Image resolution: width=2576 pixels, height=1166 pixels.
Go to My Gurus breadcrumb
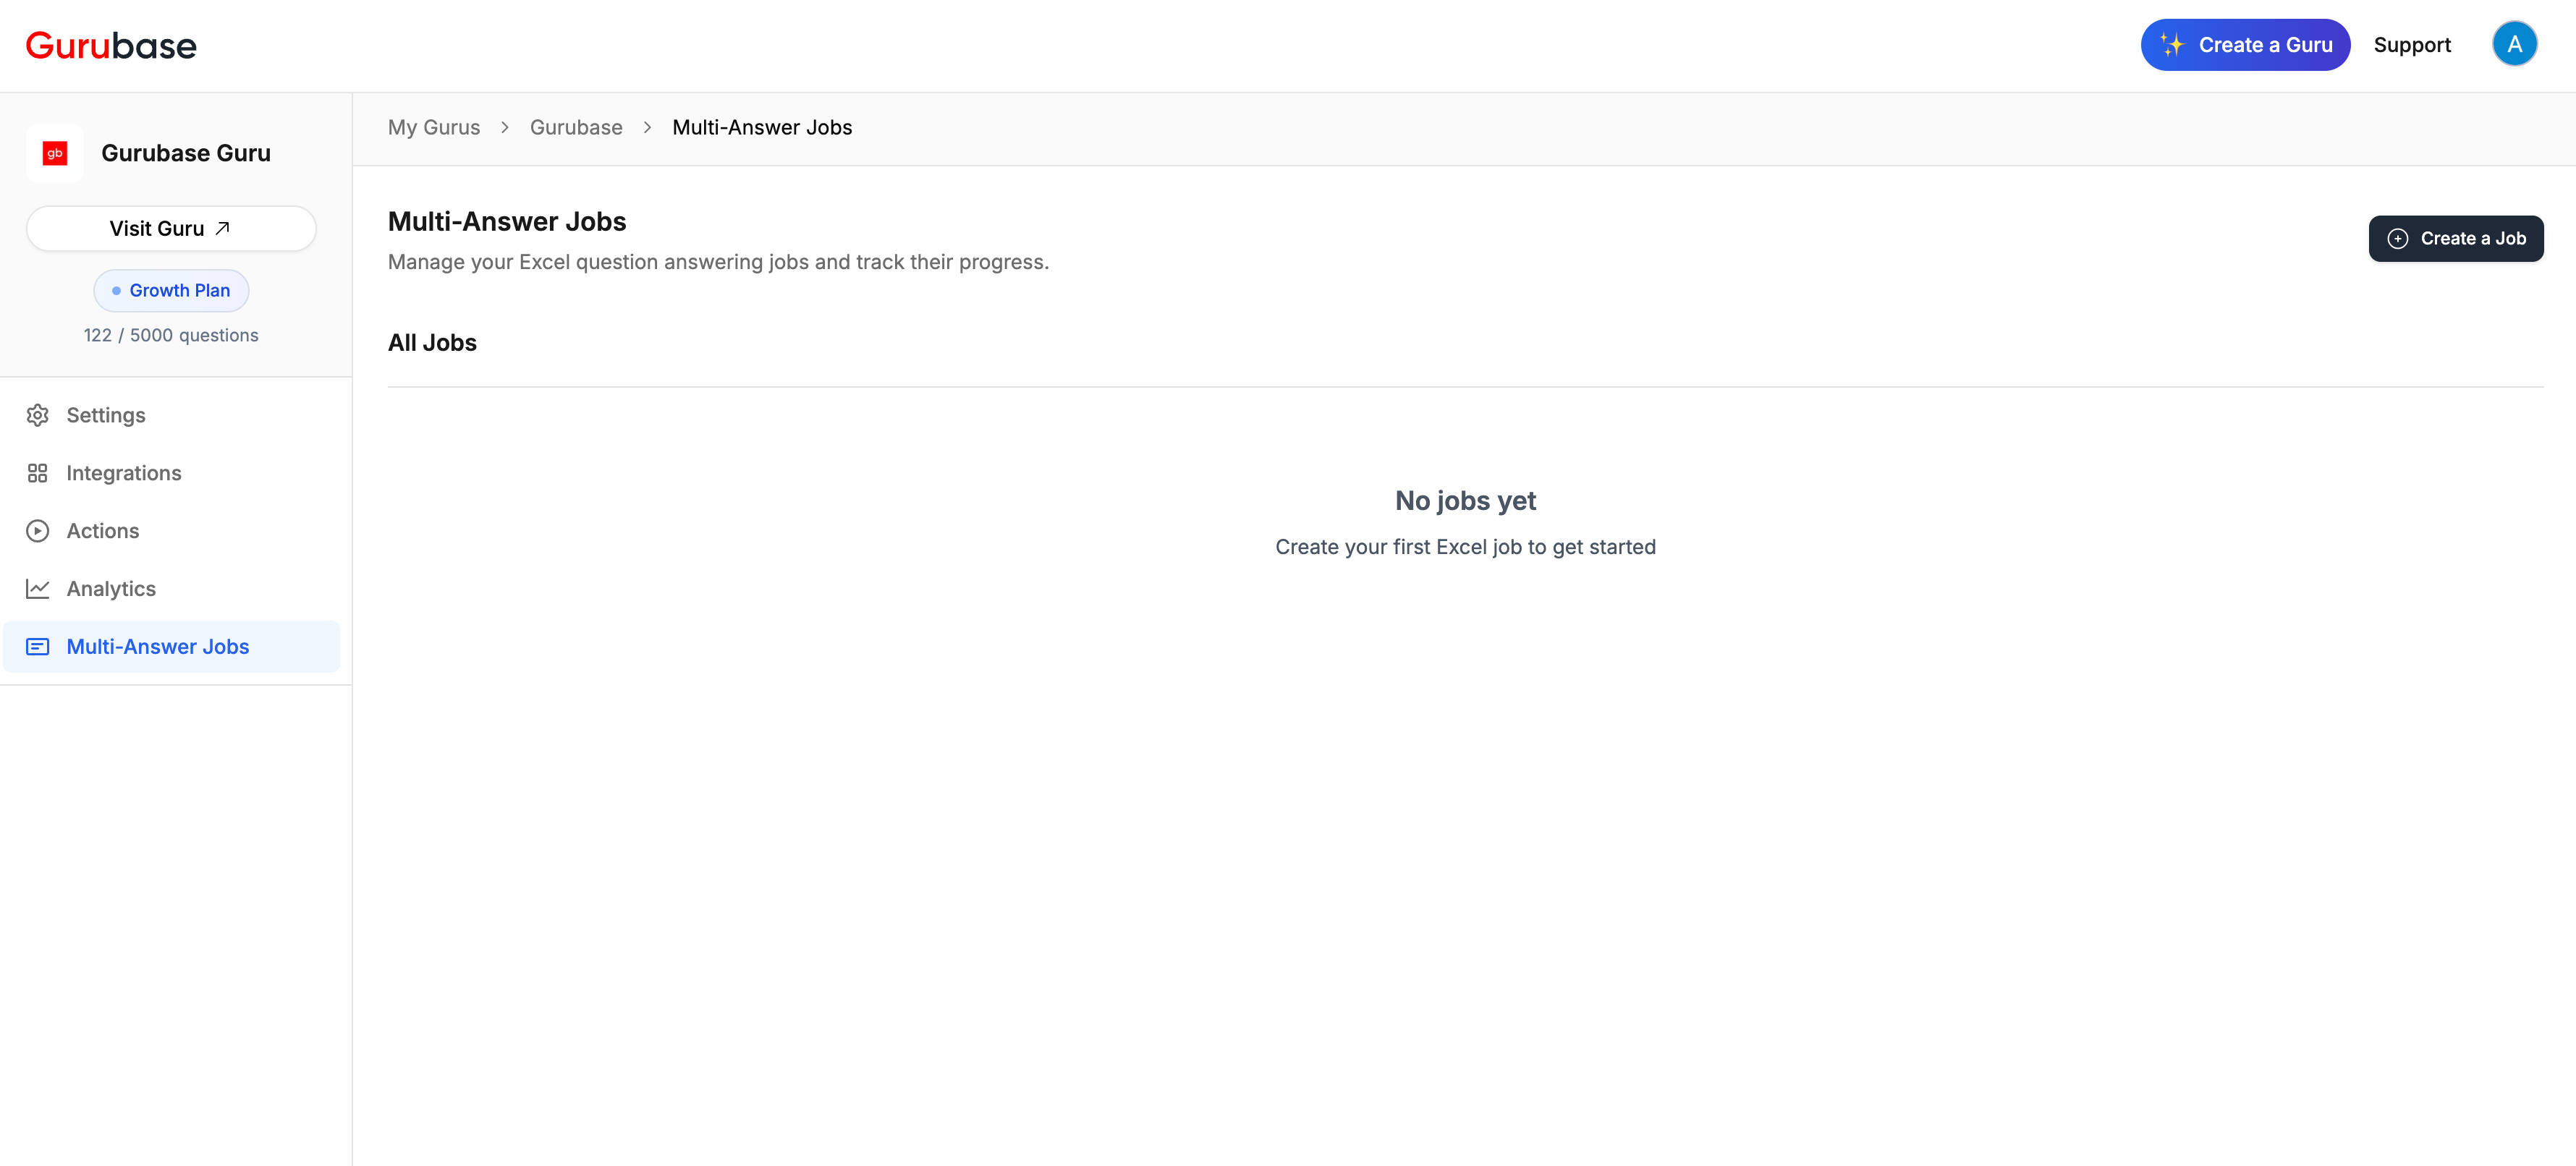tap(434, 128)
